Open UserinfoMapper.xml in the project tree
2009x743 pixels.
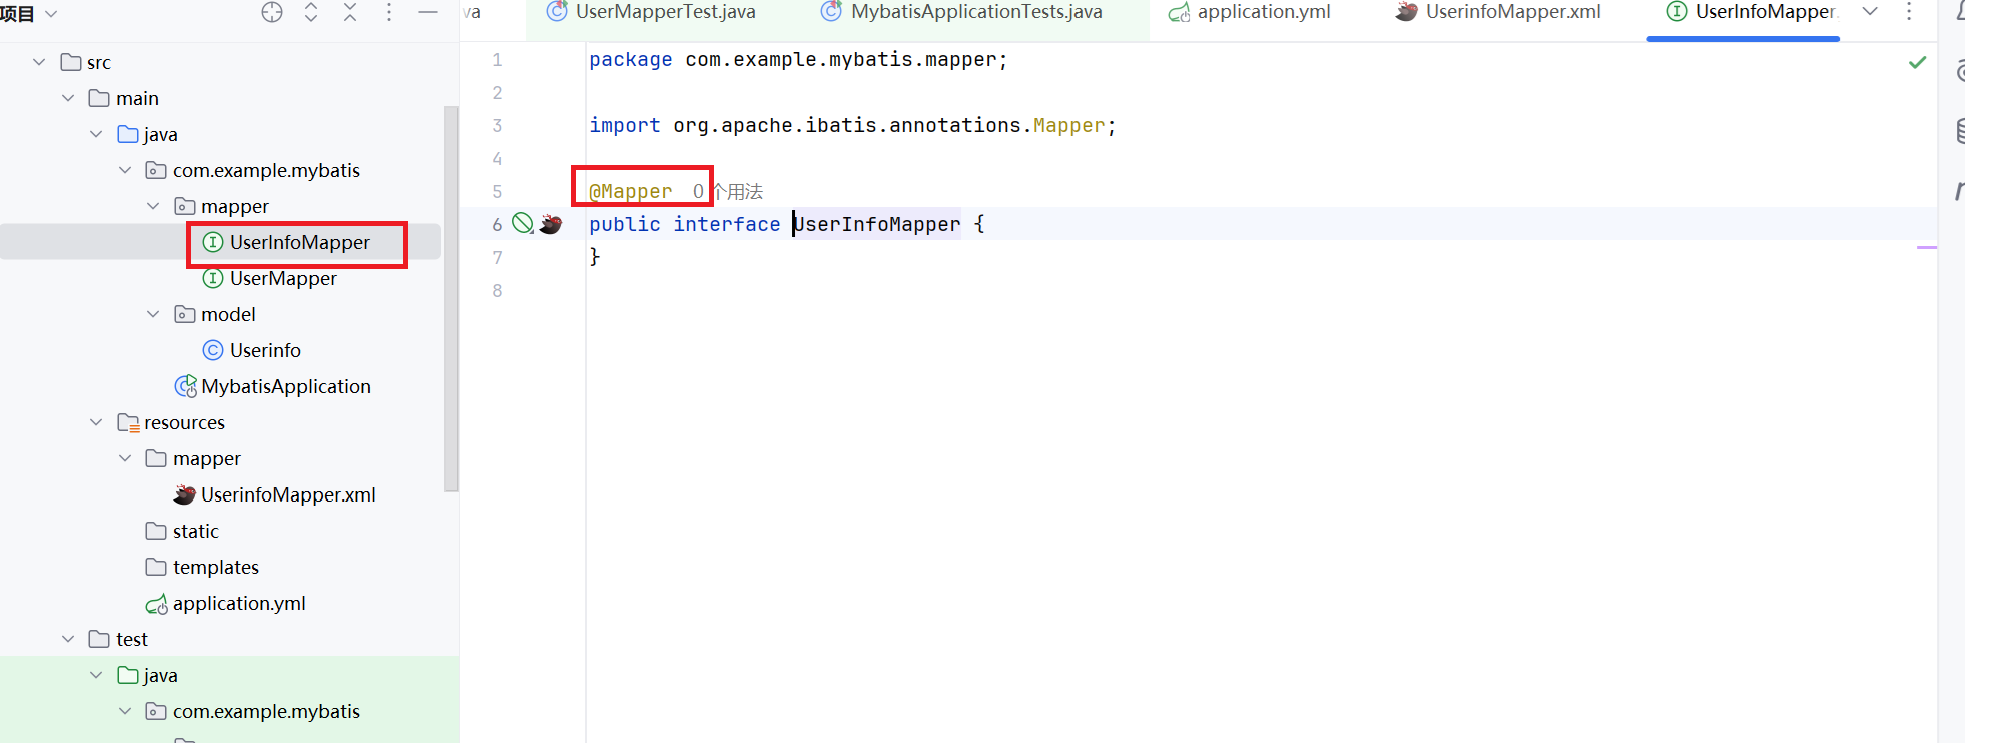(x=288, y=494)
